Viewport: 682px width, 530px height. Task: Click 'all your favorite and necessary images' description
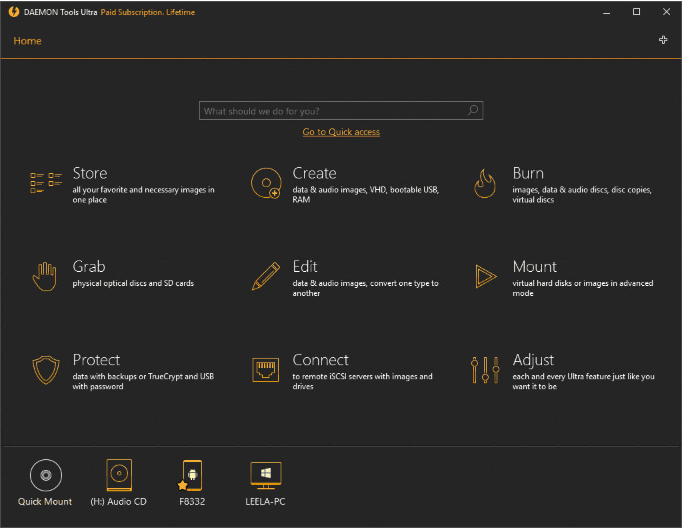point(143,195)
